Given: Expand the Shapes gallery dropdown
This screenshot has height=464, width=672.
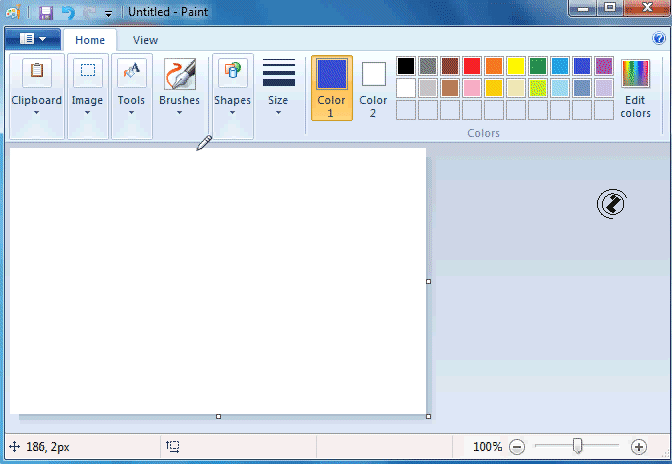Looking at the screenshot, I should pos(232,112).
